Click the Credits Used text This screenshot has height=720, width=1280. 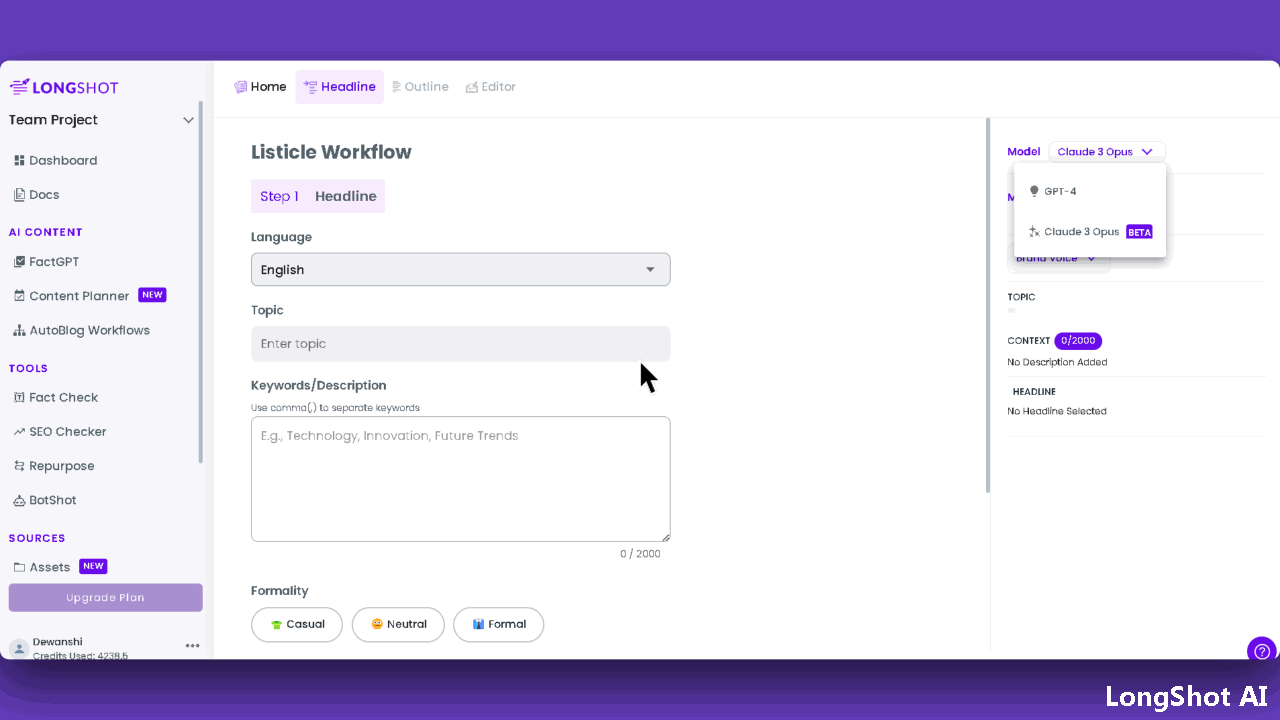pyautogui.click(x=80, y=656)
